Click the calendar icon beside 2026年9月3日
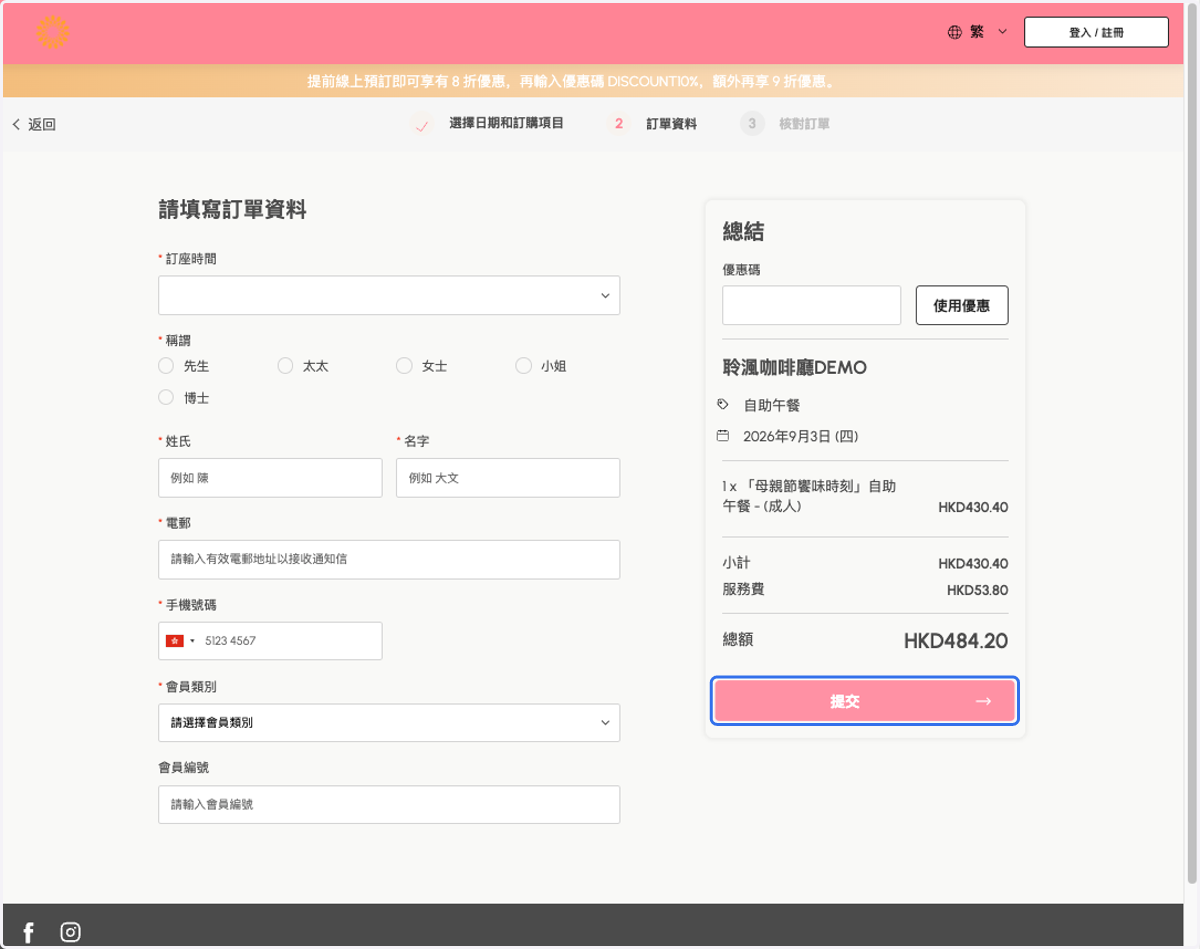This screenshot has width=1200, height=949. (x=723, y=436)
